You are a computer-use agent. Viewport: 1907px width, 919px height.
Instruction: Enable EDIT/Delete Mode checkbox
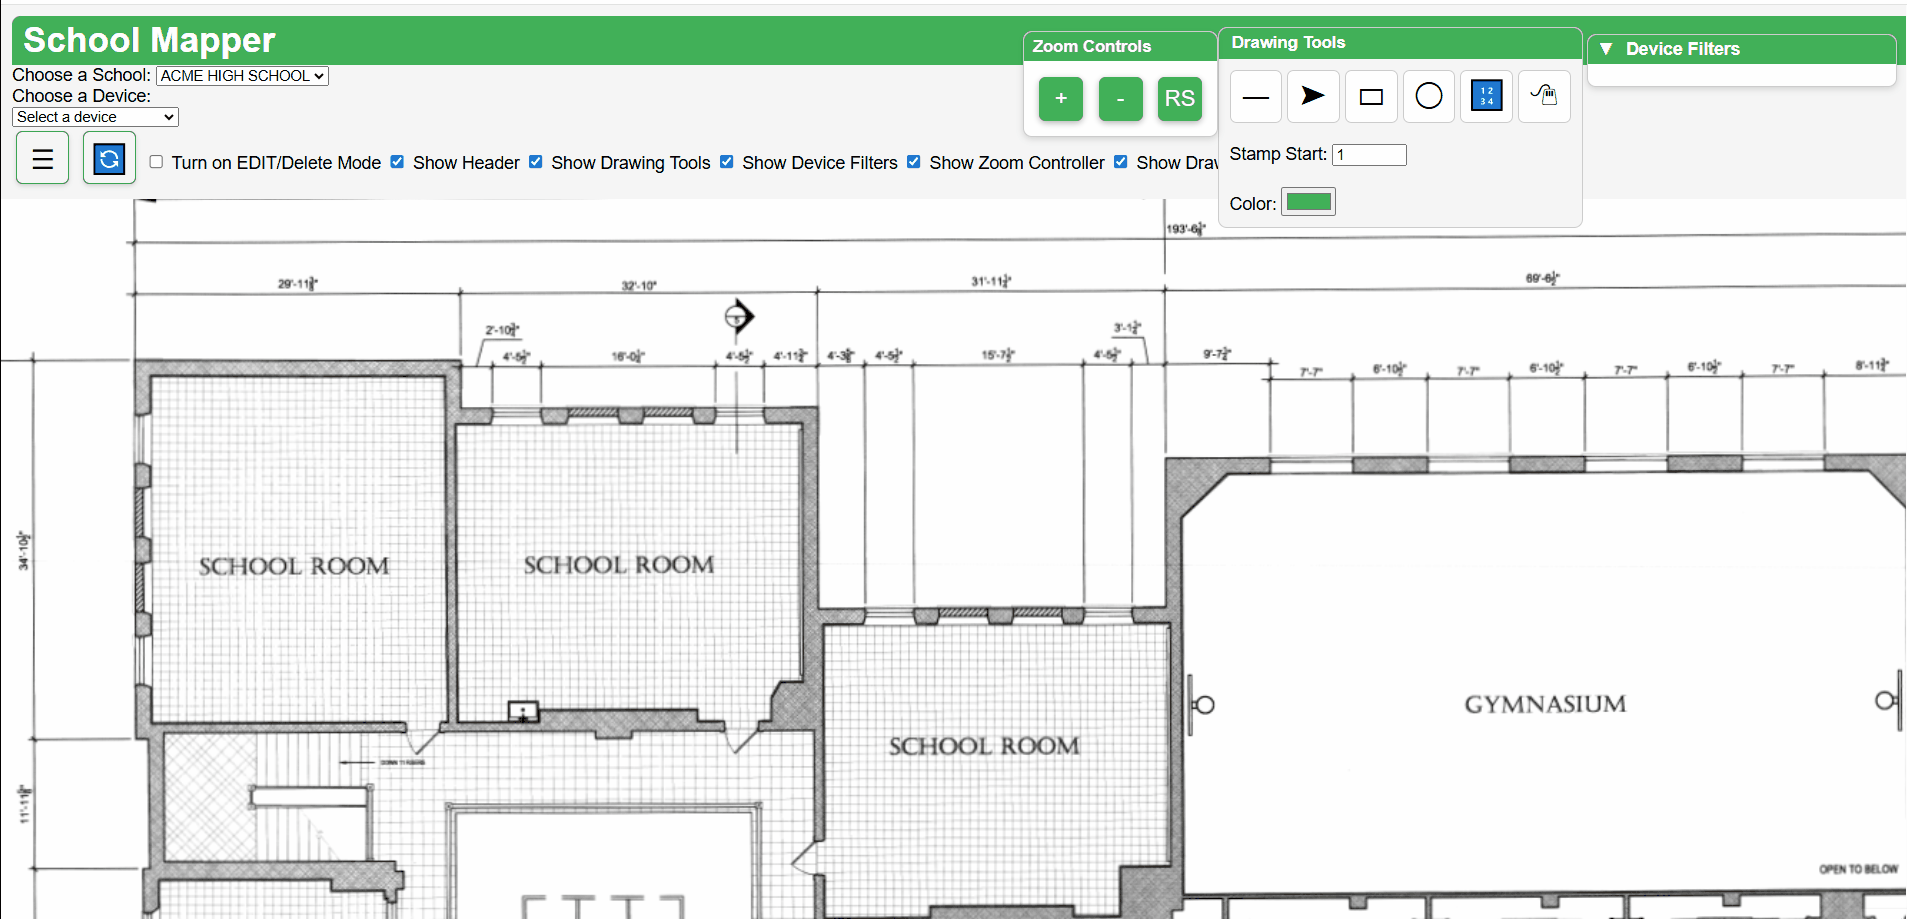point(157,162)
